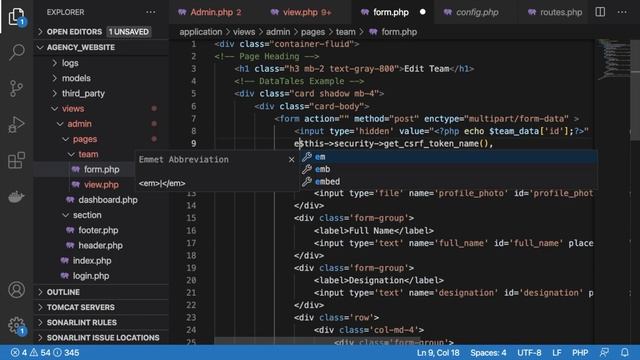This screenshot has width=640, height=360.
Task: Close the Emmet Abbreviation details popup
Action: pyautogui.click(x=291, y=160)
